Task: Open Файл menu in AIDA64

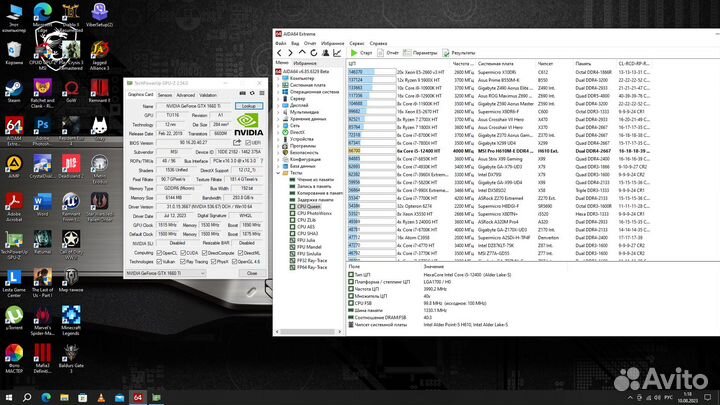Action: coord(281,43)
